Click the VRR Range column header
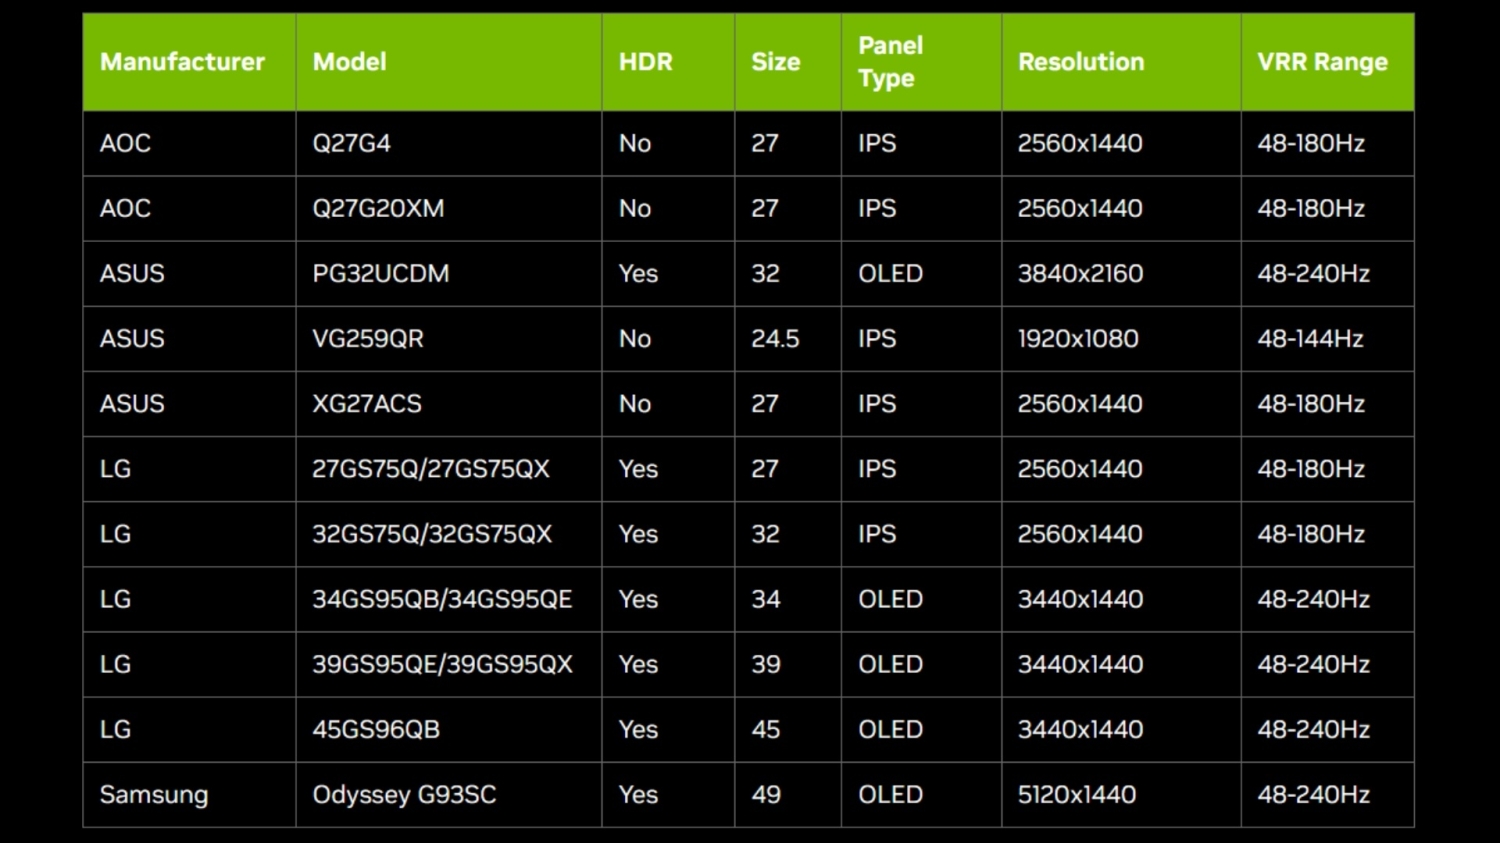Image resolution: width=1500 pixels, height=843 pixels. [x=1322, y=62]
